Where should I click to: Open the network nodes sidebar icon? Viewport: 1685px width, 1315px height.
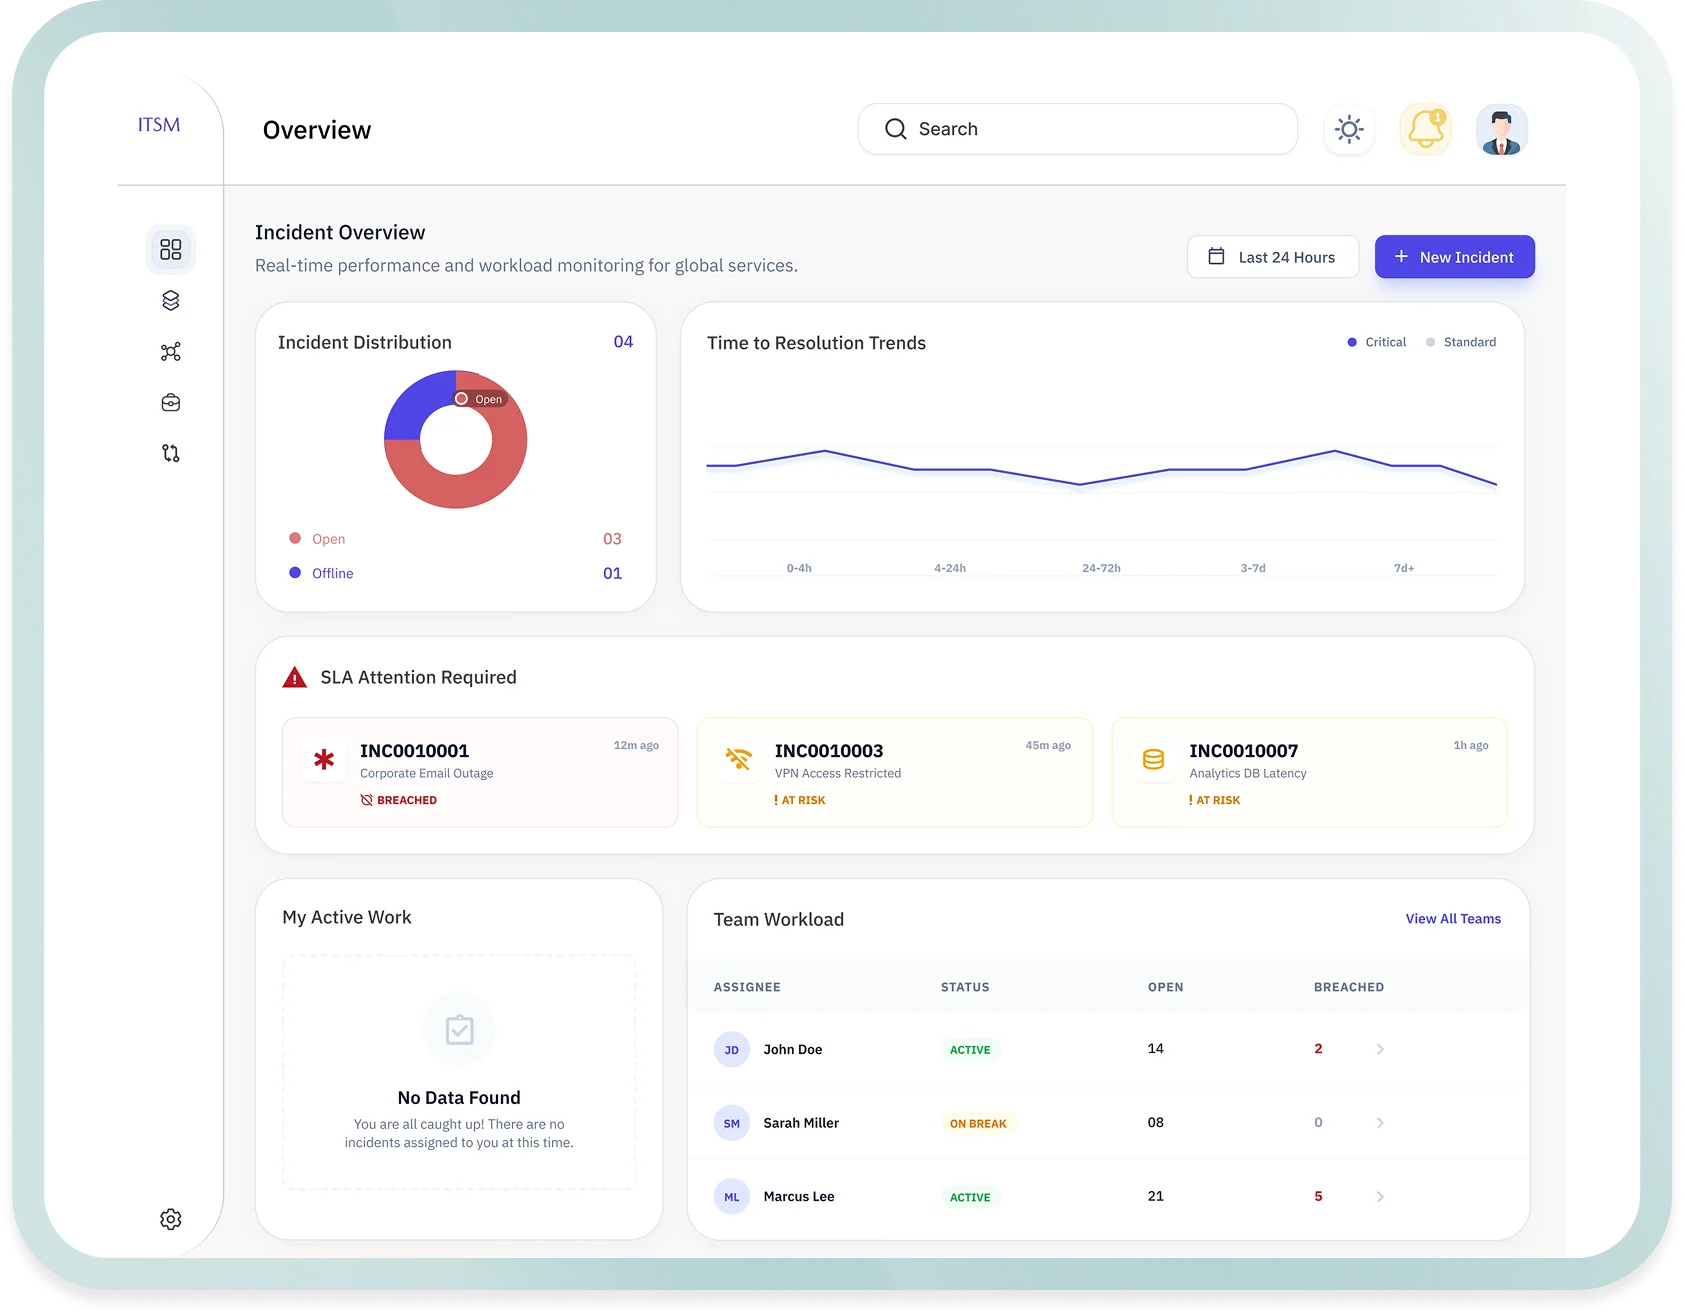click(x=171, y=352)
